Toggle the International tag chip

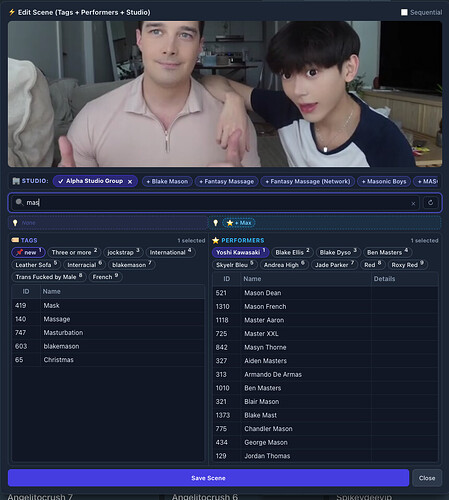(x=170, y=252)
